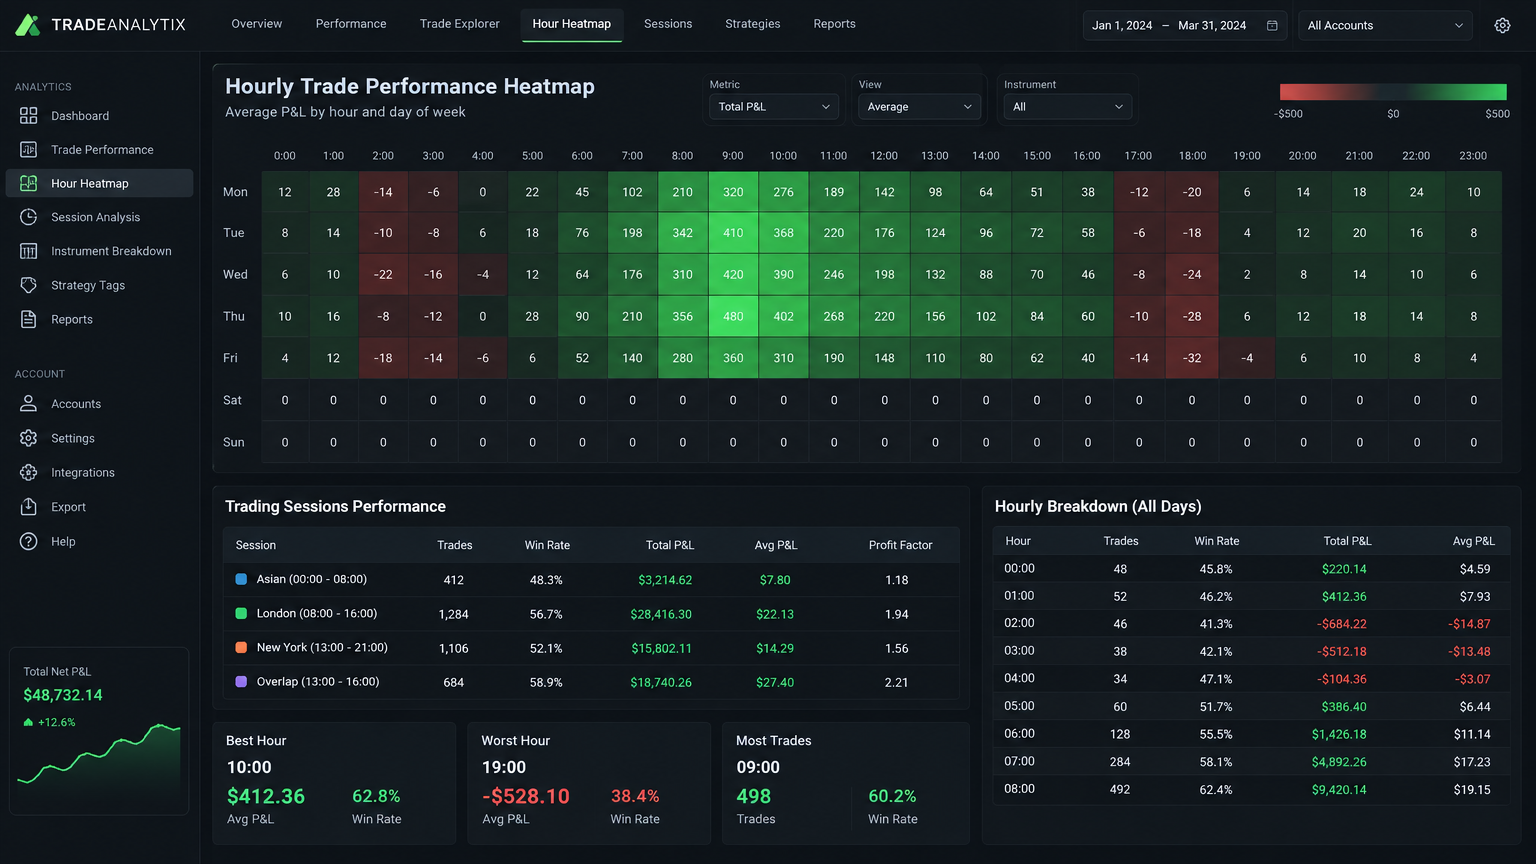Click the Total Net P&L sparkline chart

pyautogui.click(x=99, y=757)
